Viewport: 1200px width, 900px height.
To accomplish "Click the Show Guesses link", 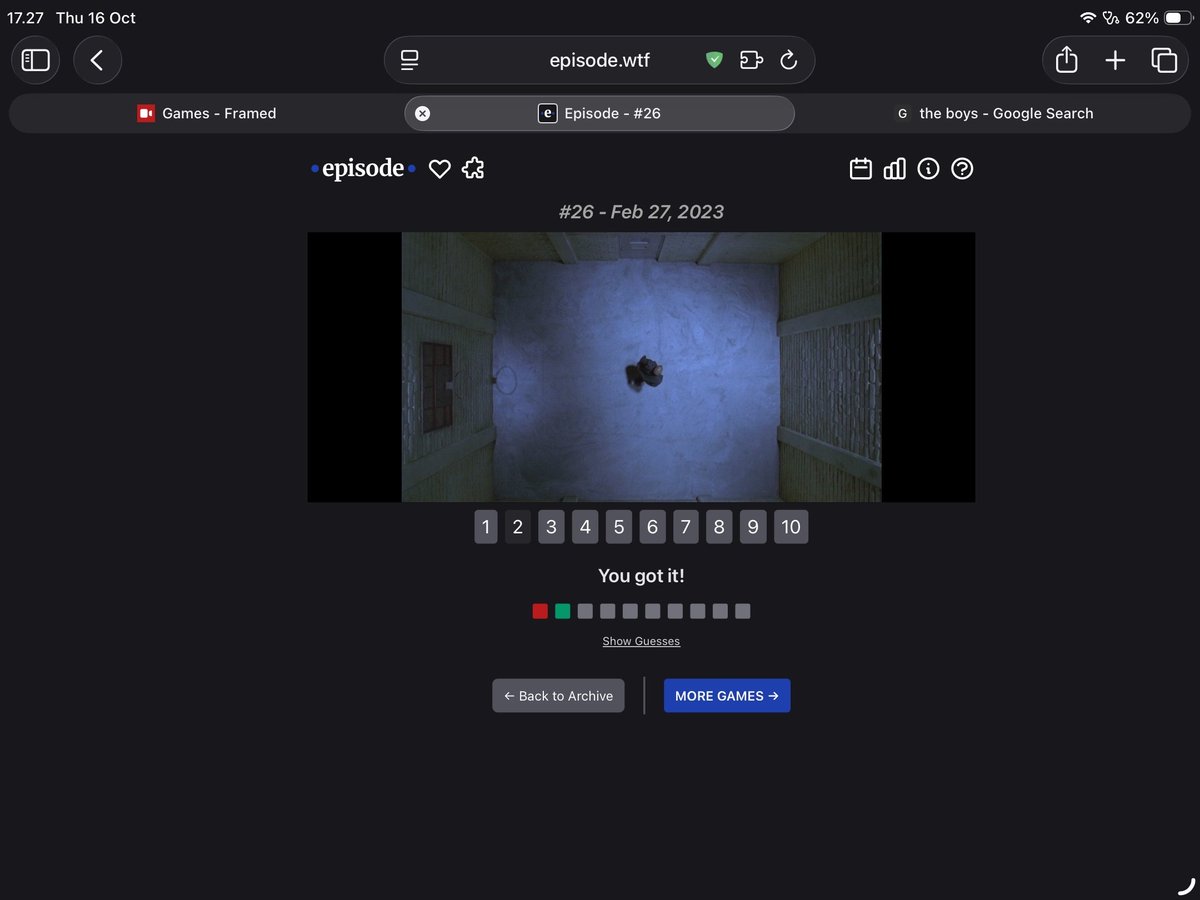I will (x=641, y=641).
